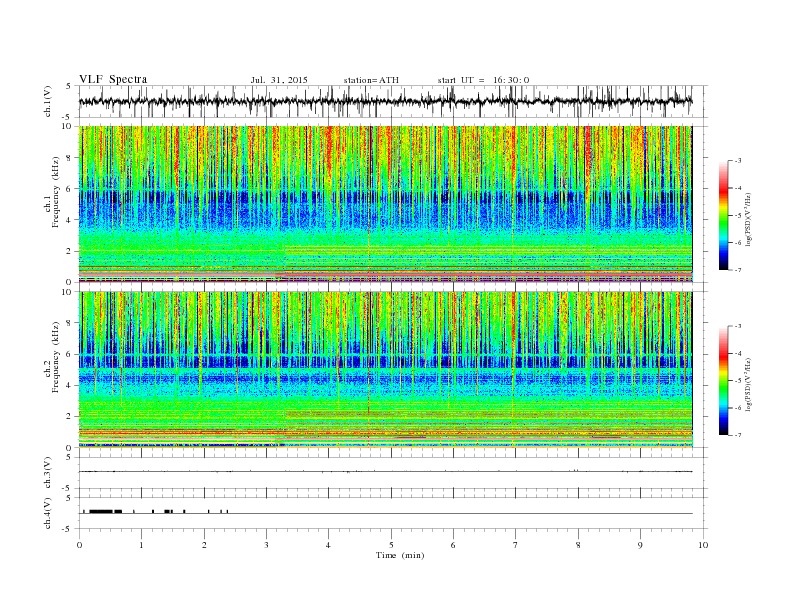The image size is (792, 612).
Task: Click time axis tick label "8"
Action: 578,545
